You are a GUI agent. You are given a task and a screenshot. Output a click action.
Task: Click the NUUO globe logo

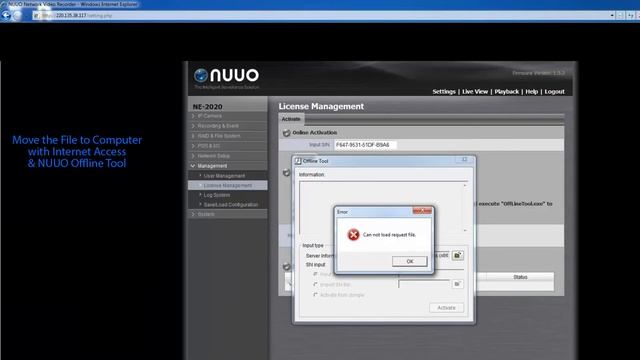coord(200,76)
